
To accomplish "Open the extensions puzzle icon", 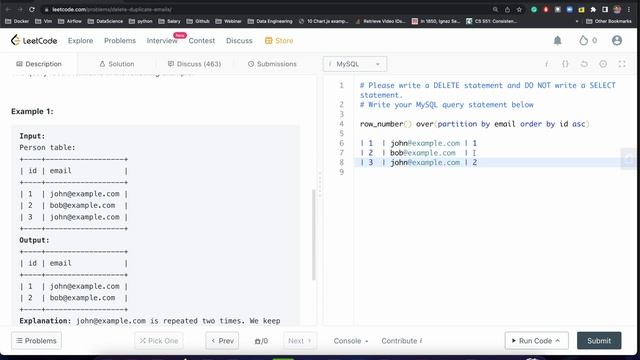I will tap(593, 9).
